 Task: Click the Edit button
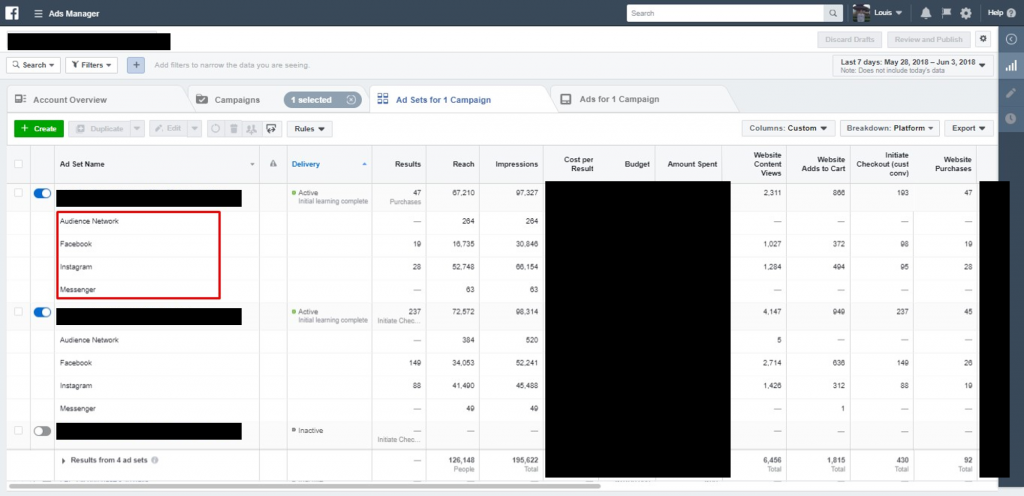click(x=168, y=129)
